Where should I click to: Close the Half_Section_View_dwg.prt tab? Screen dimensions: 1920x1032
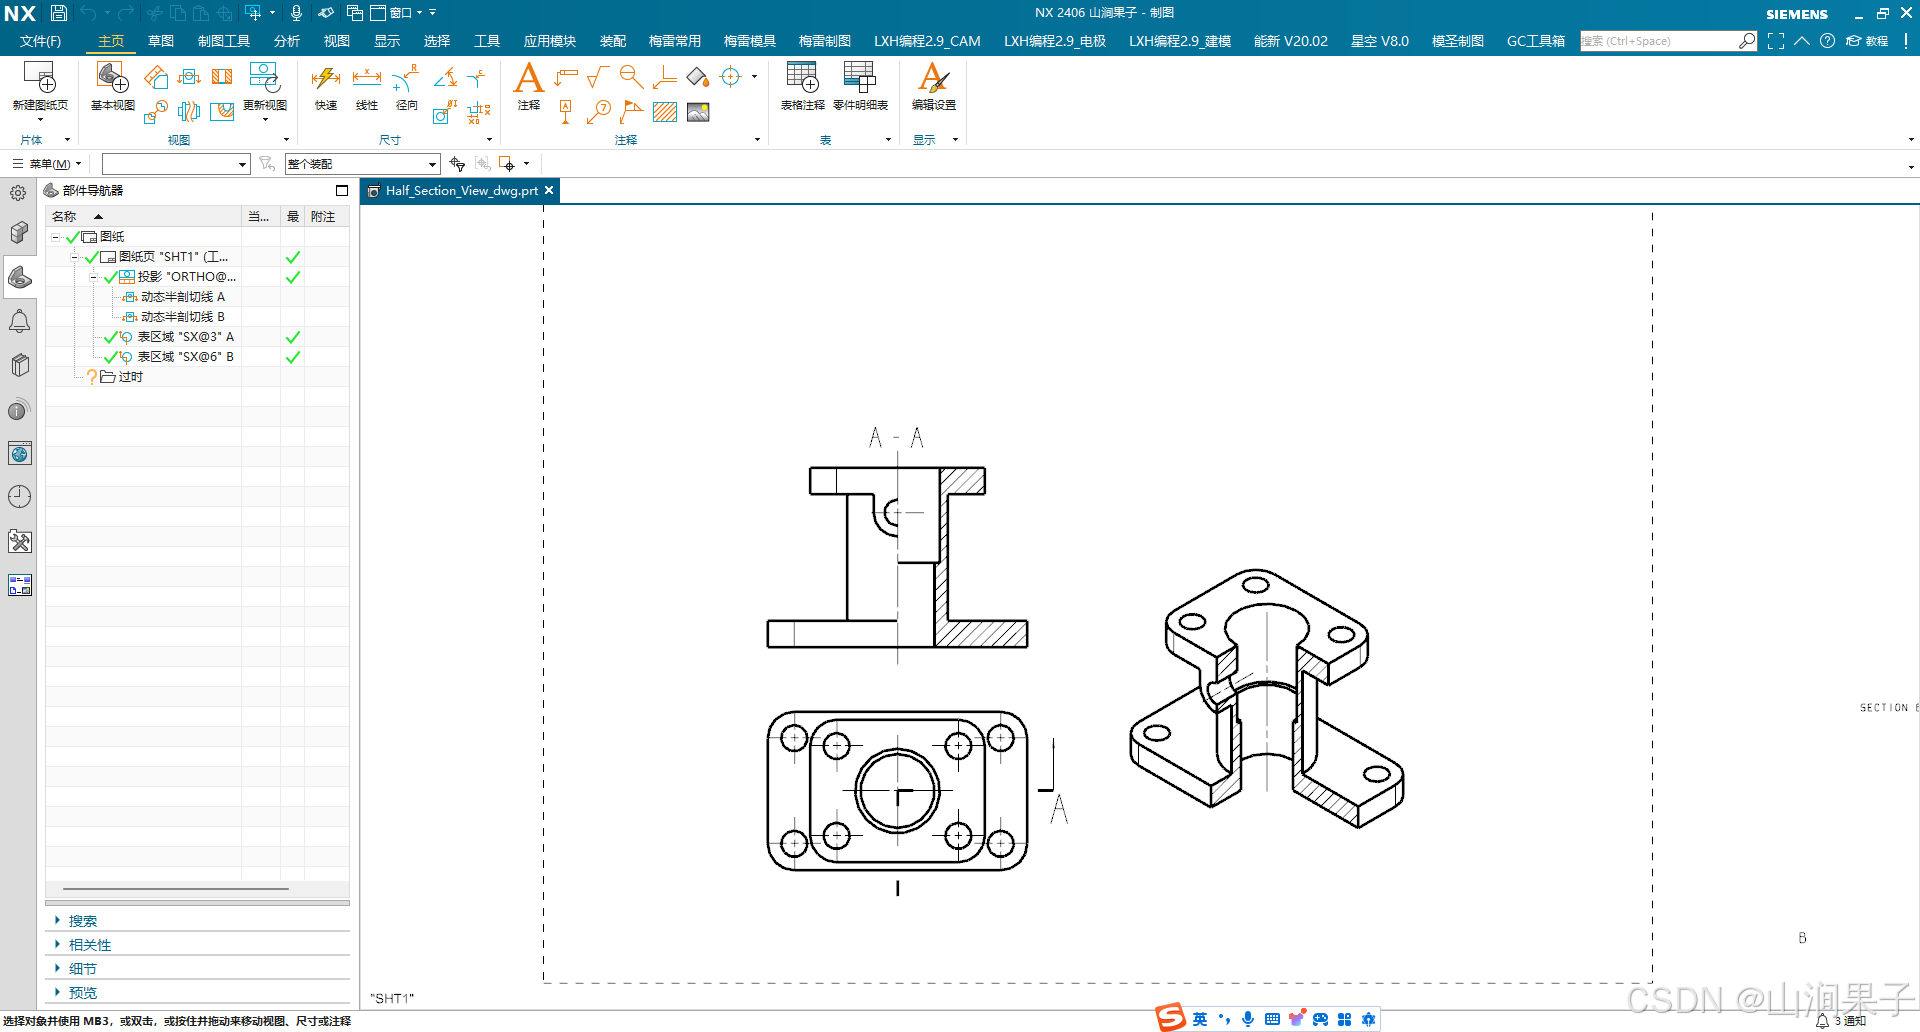(x=549, y=190)
